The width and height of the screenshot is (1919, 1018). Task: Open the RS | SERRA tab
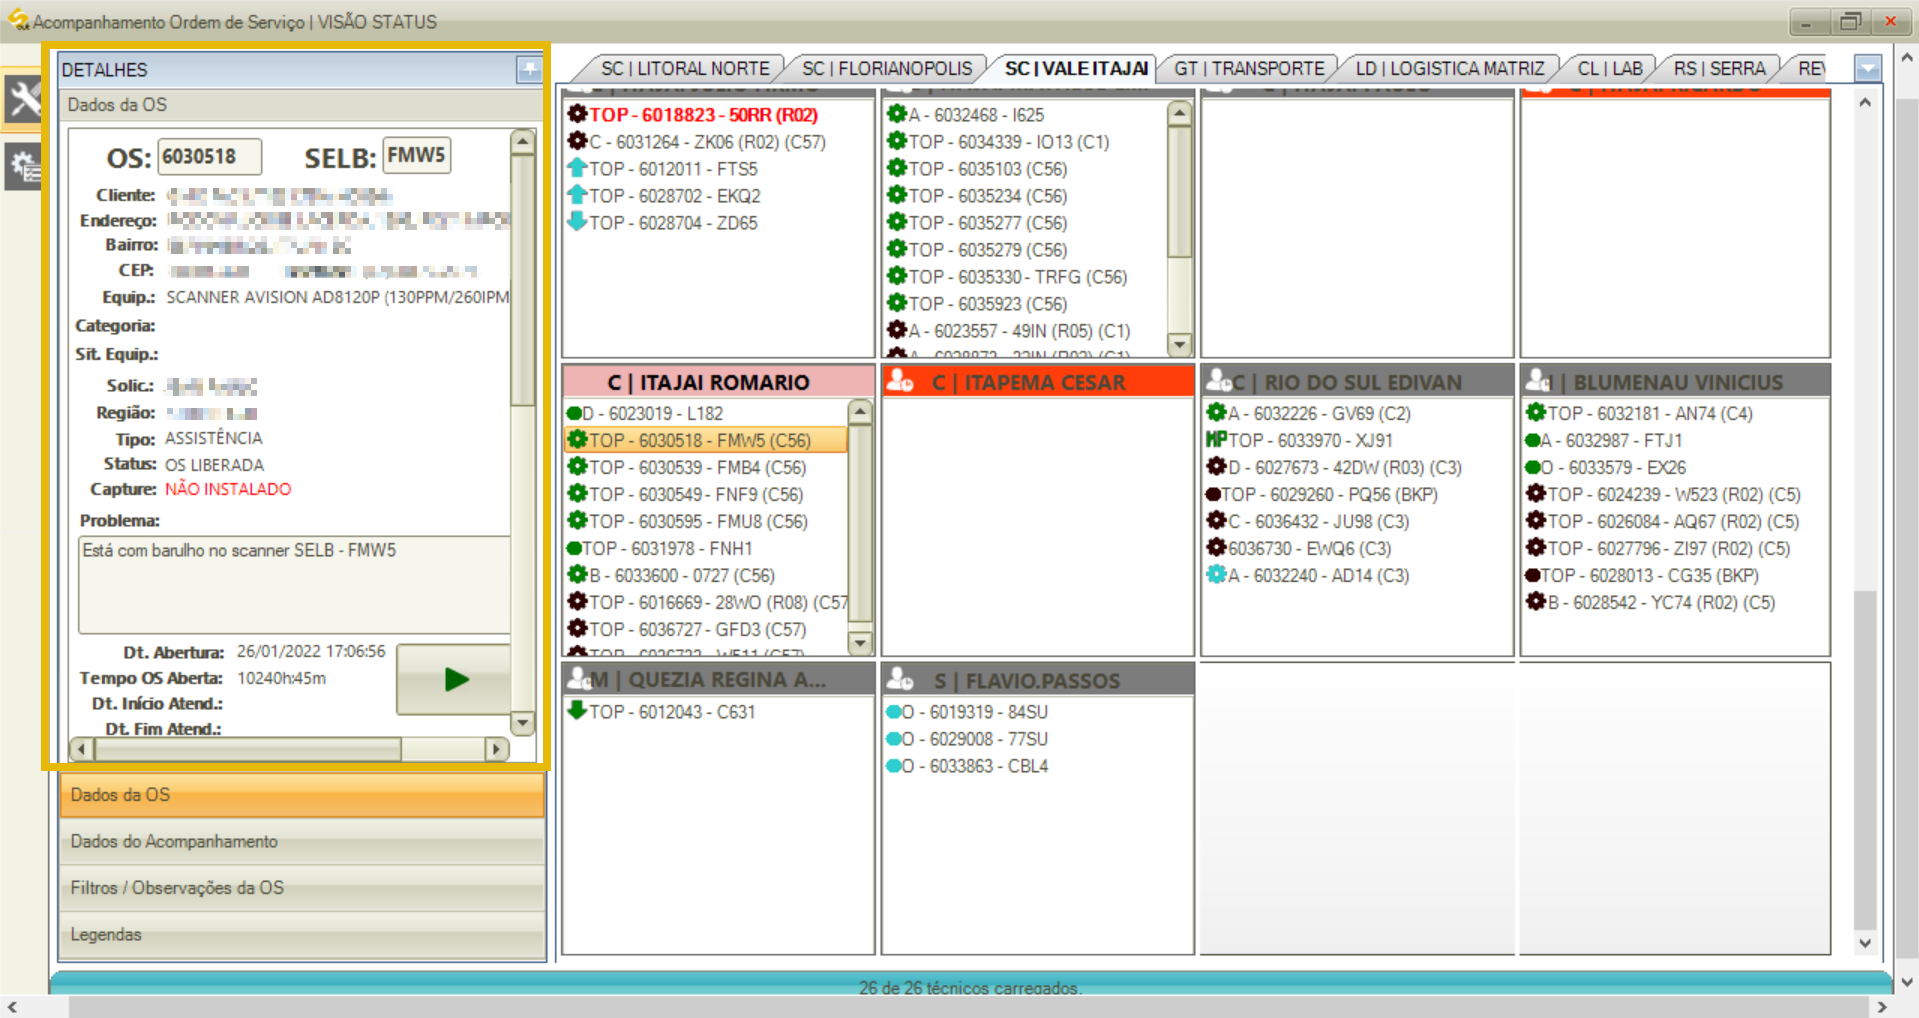click(x=1719, y=68)
